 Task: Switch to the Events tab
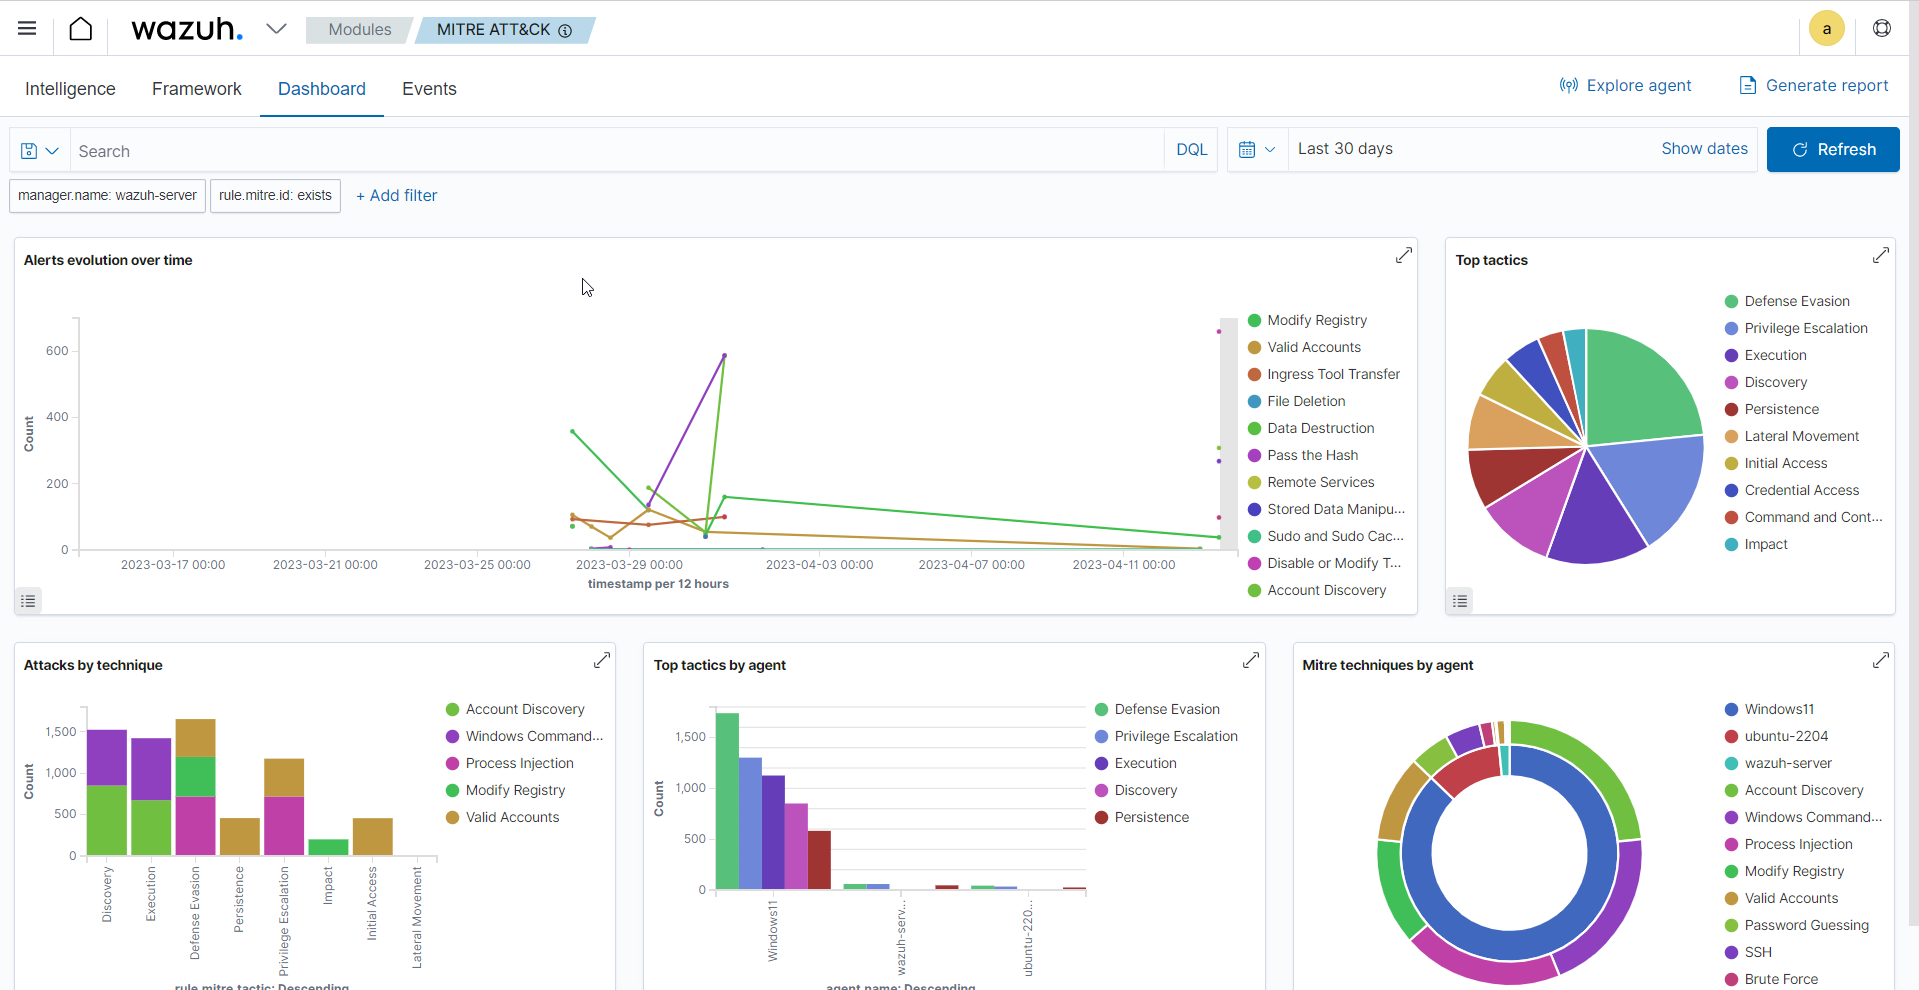pos(429,89)
